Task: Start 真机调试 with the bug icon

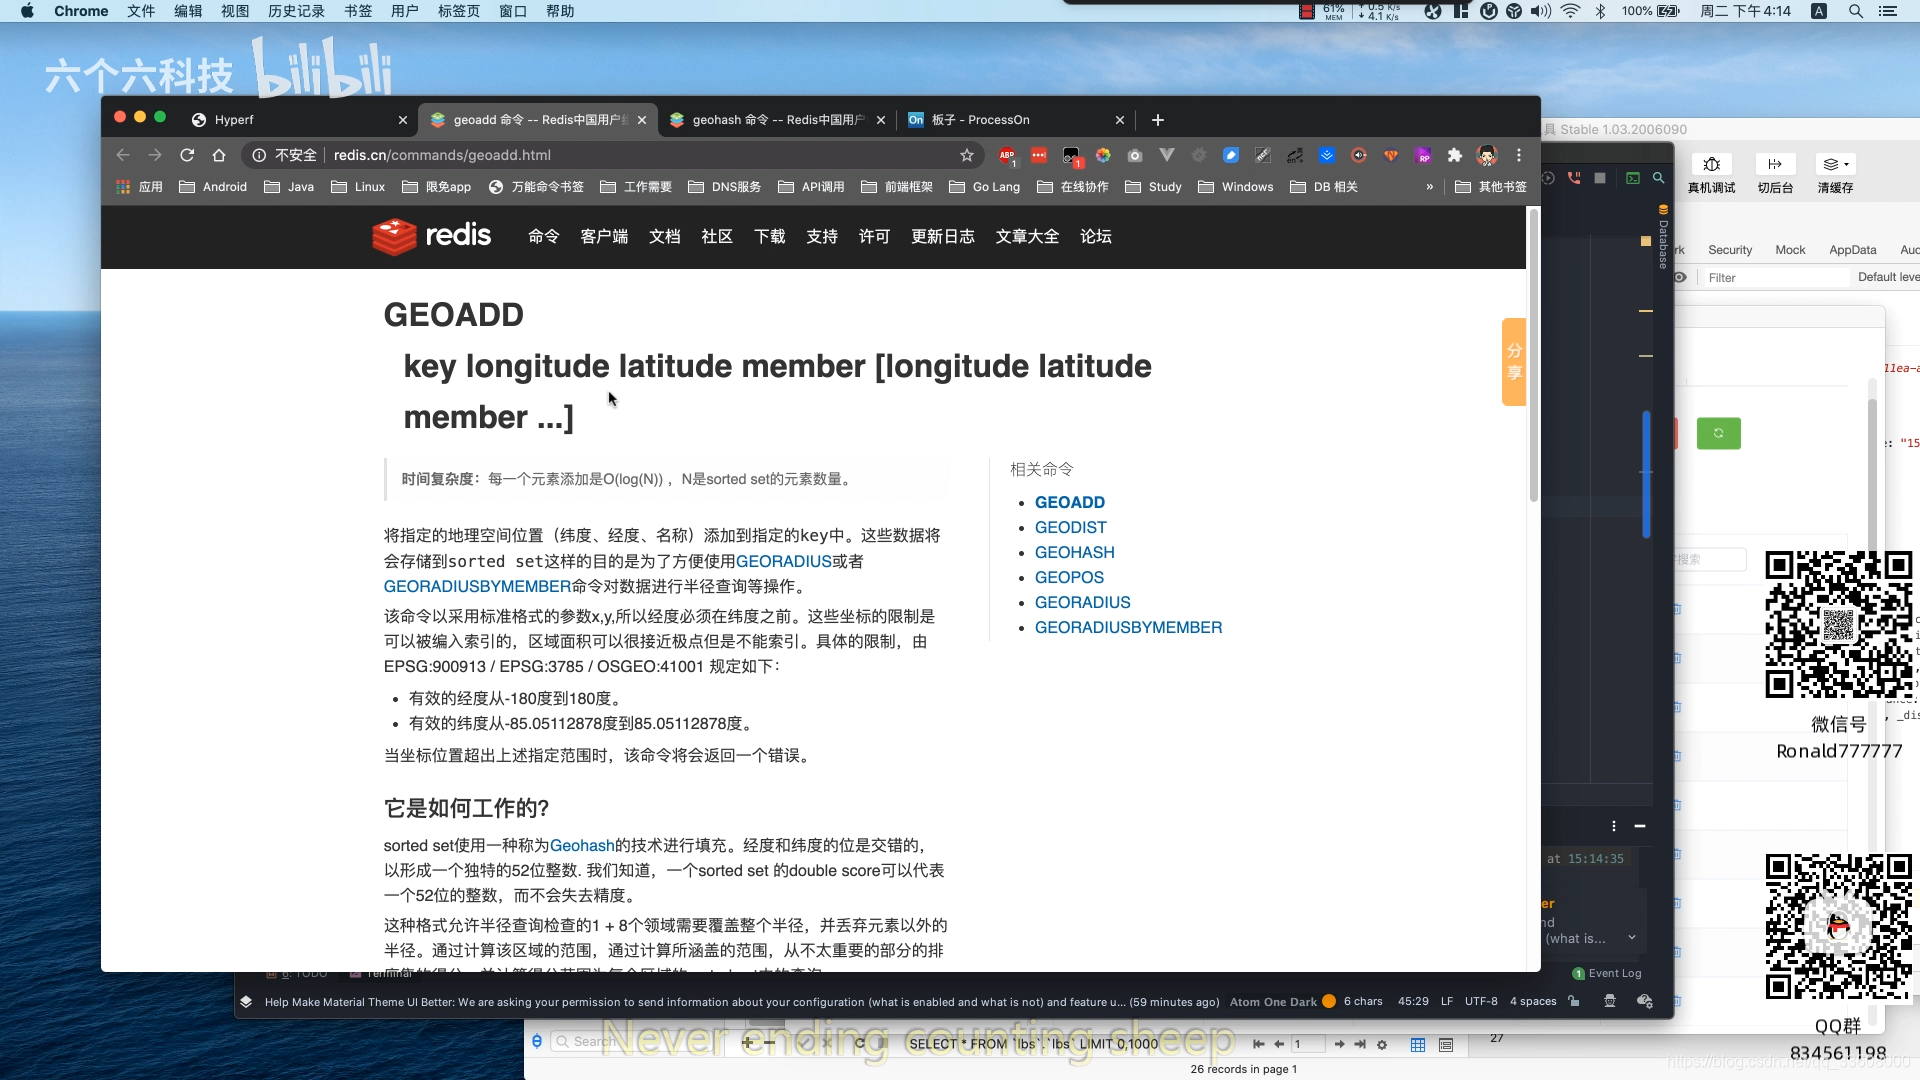Action: (x=1713, y=165)
